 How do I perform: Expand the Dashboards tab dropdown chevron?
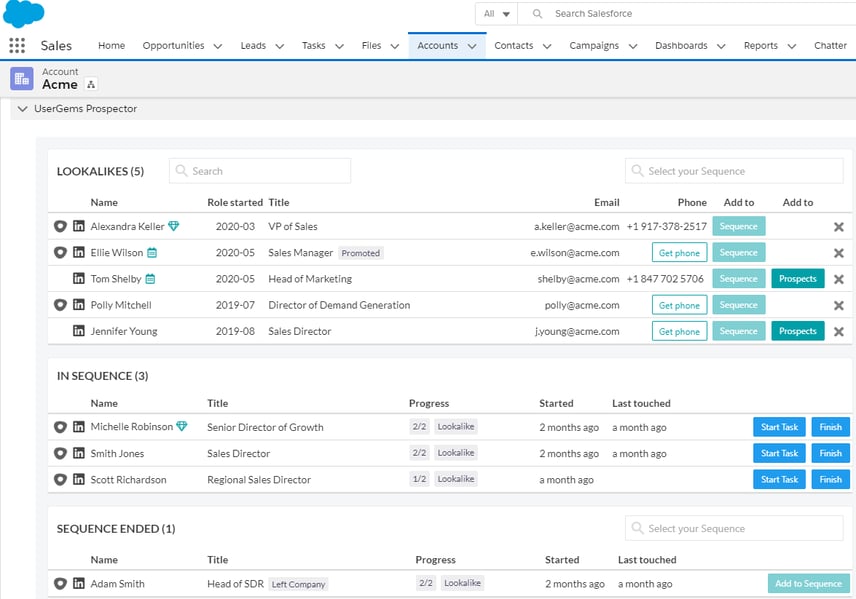click(721, 46)
